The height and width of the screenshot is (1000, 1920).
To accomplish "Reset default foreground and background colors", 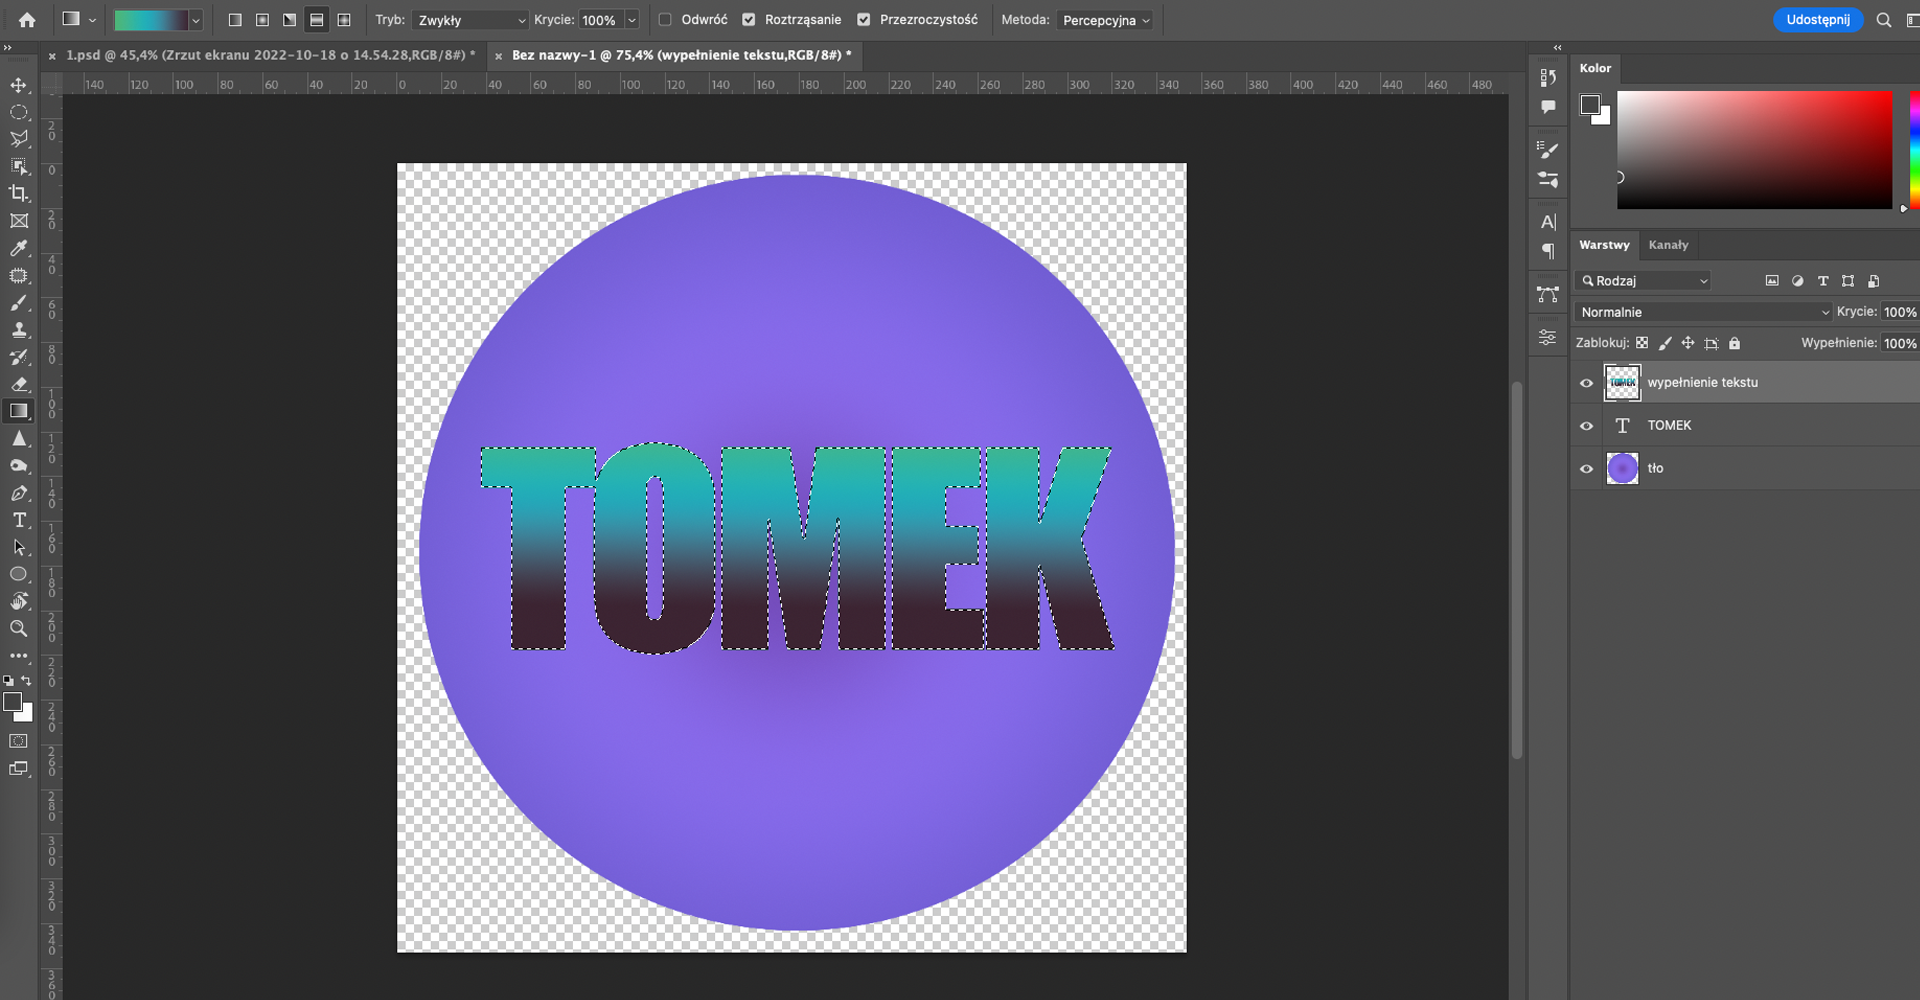I will 9,681.
